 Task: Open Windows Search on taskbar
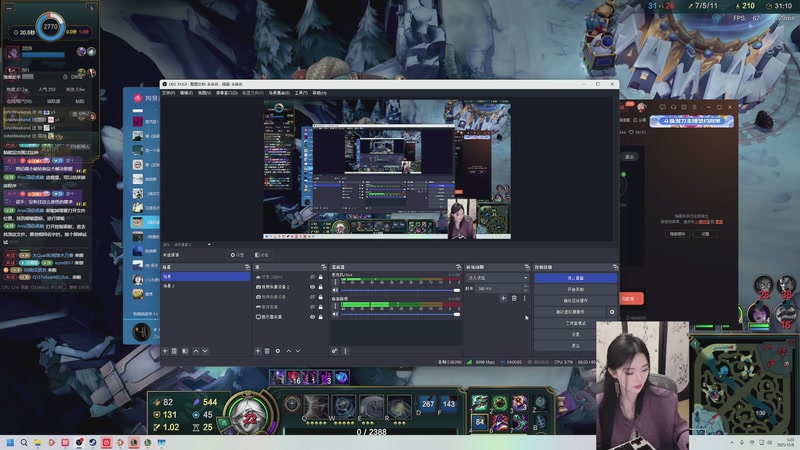point(23,442)
